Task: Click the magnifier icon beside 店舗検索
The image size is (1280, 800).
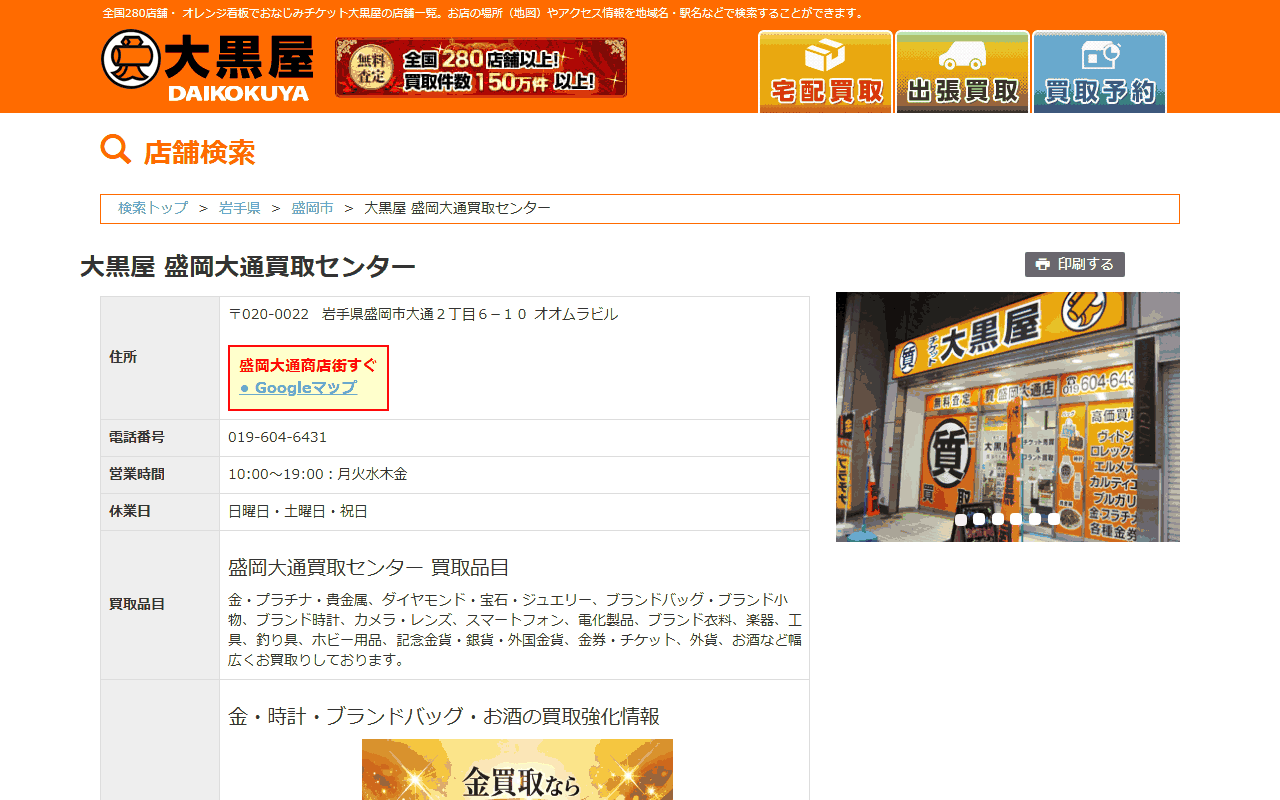Action: 116,150
